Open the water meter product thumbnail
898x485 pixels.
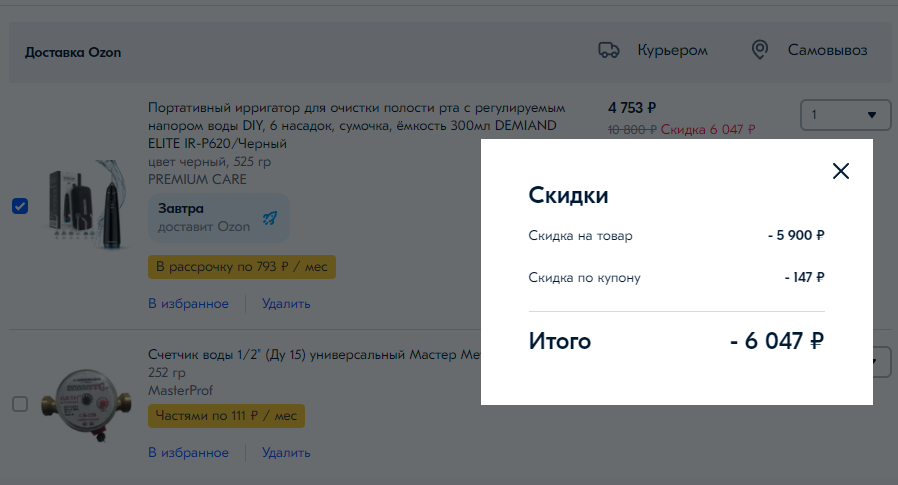pos(80,405)
